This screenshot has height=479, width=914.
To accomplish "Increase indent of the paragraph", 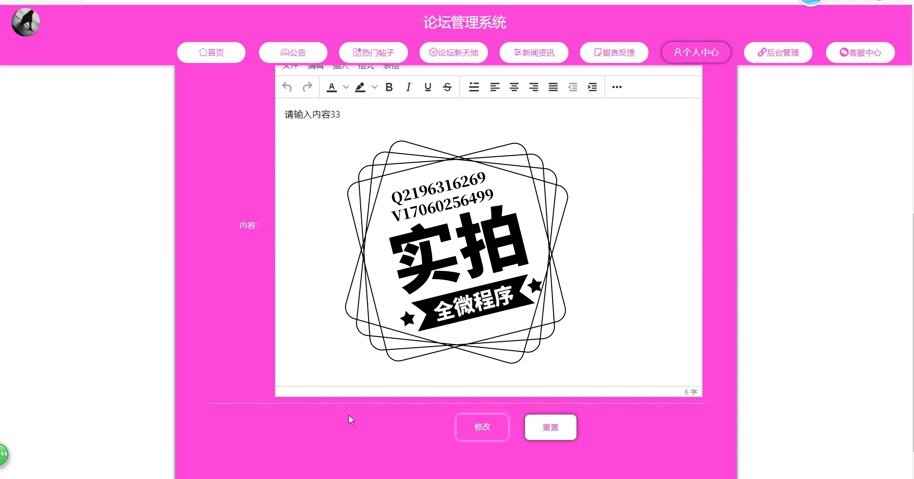I will pyautogui.click(x=592, y=87).
